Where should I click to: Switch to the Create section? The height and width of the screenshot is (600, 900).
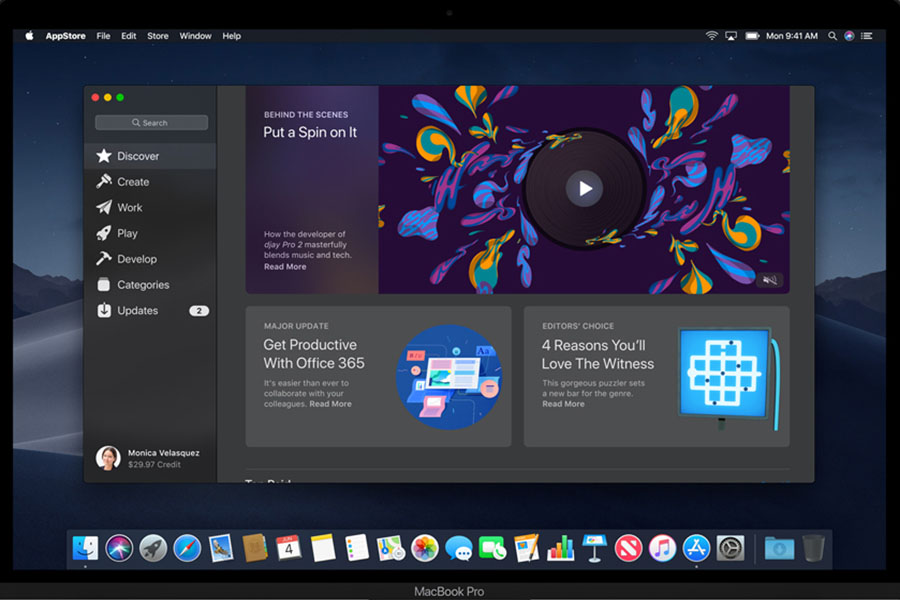click(x=150, y=182)
